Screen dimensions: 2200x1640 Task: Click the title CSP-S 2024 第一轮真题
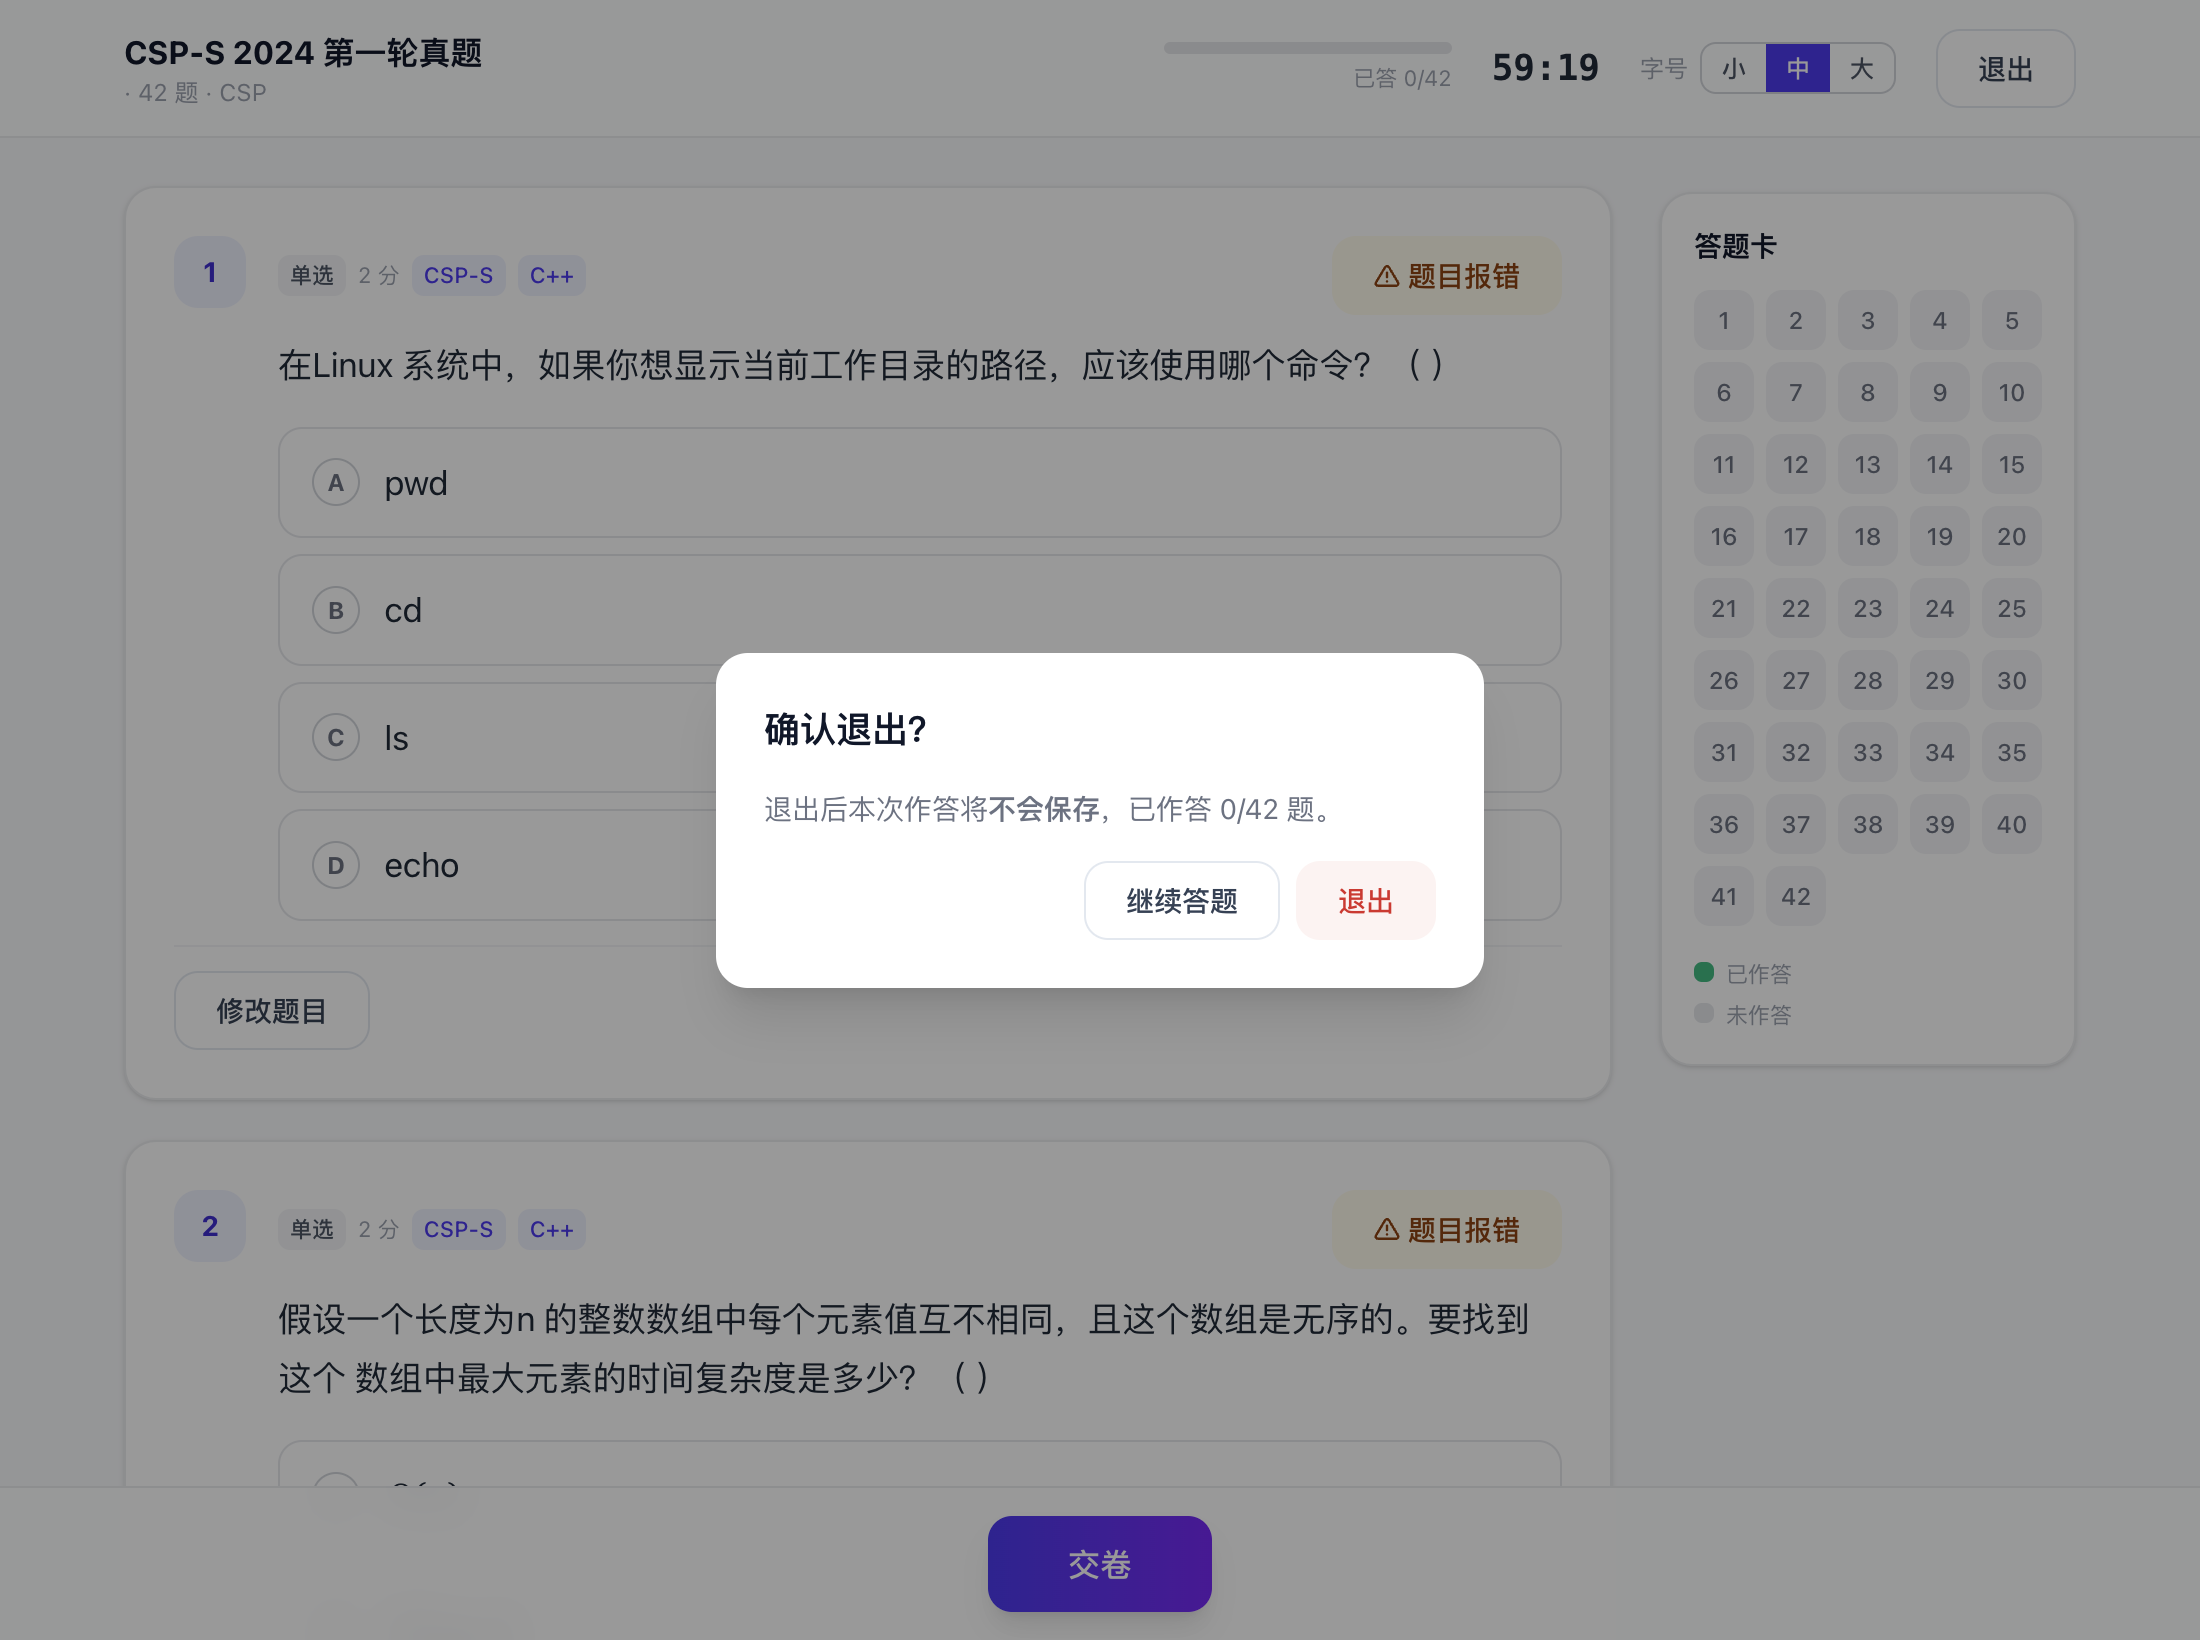303,53
